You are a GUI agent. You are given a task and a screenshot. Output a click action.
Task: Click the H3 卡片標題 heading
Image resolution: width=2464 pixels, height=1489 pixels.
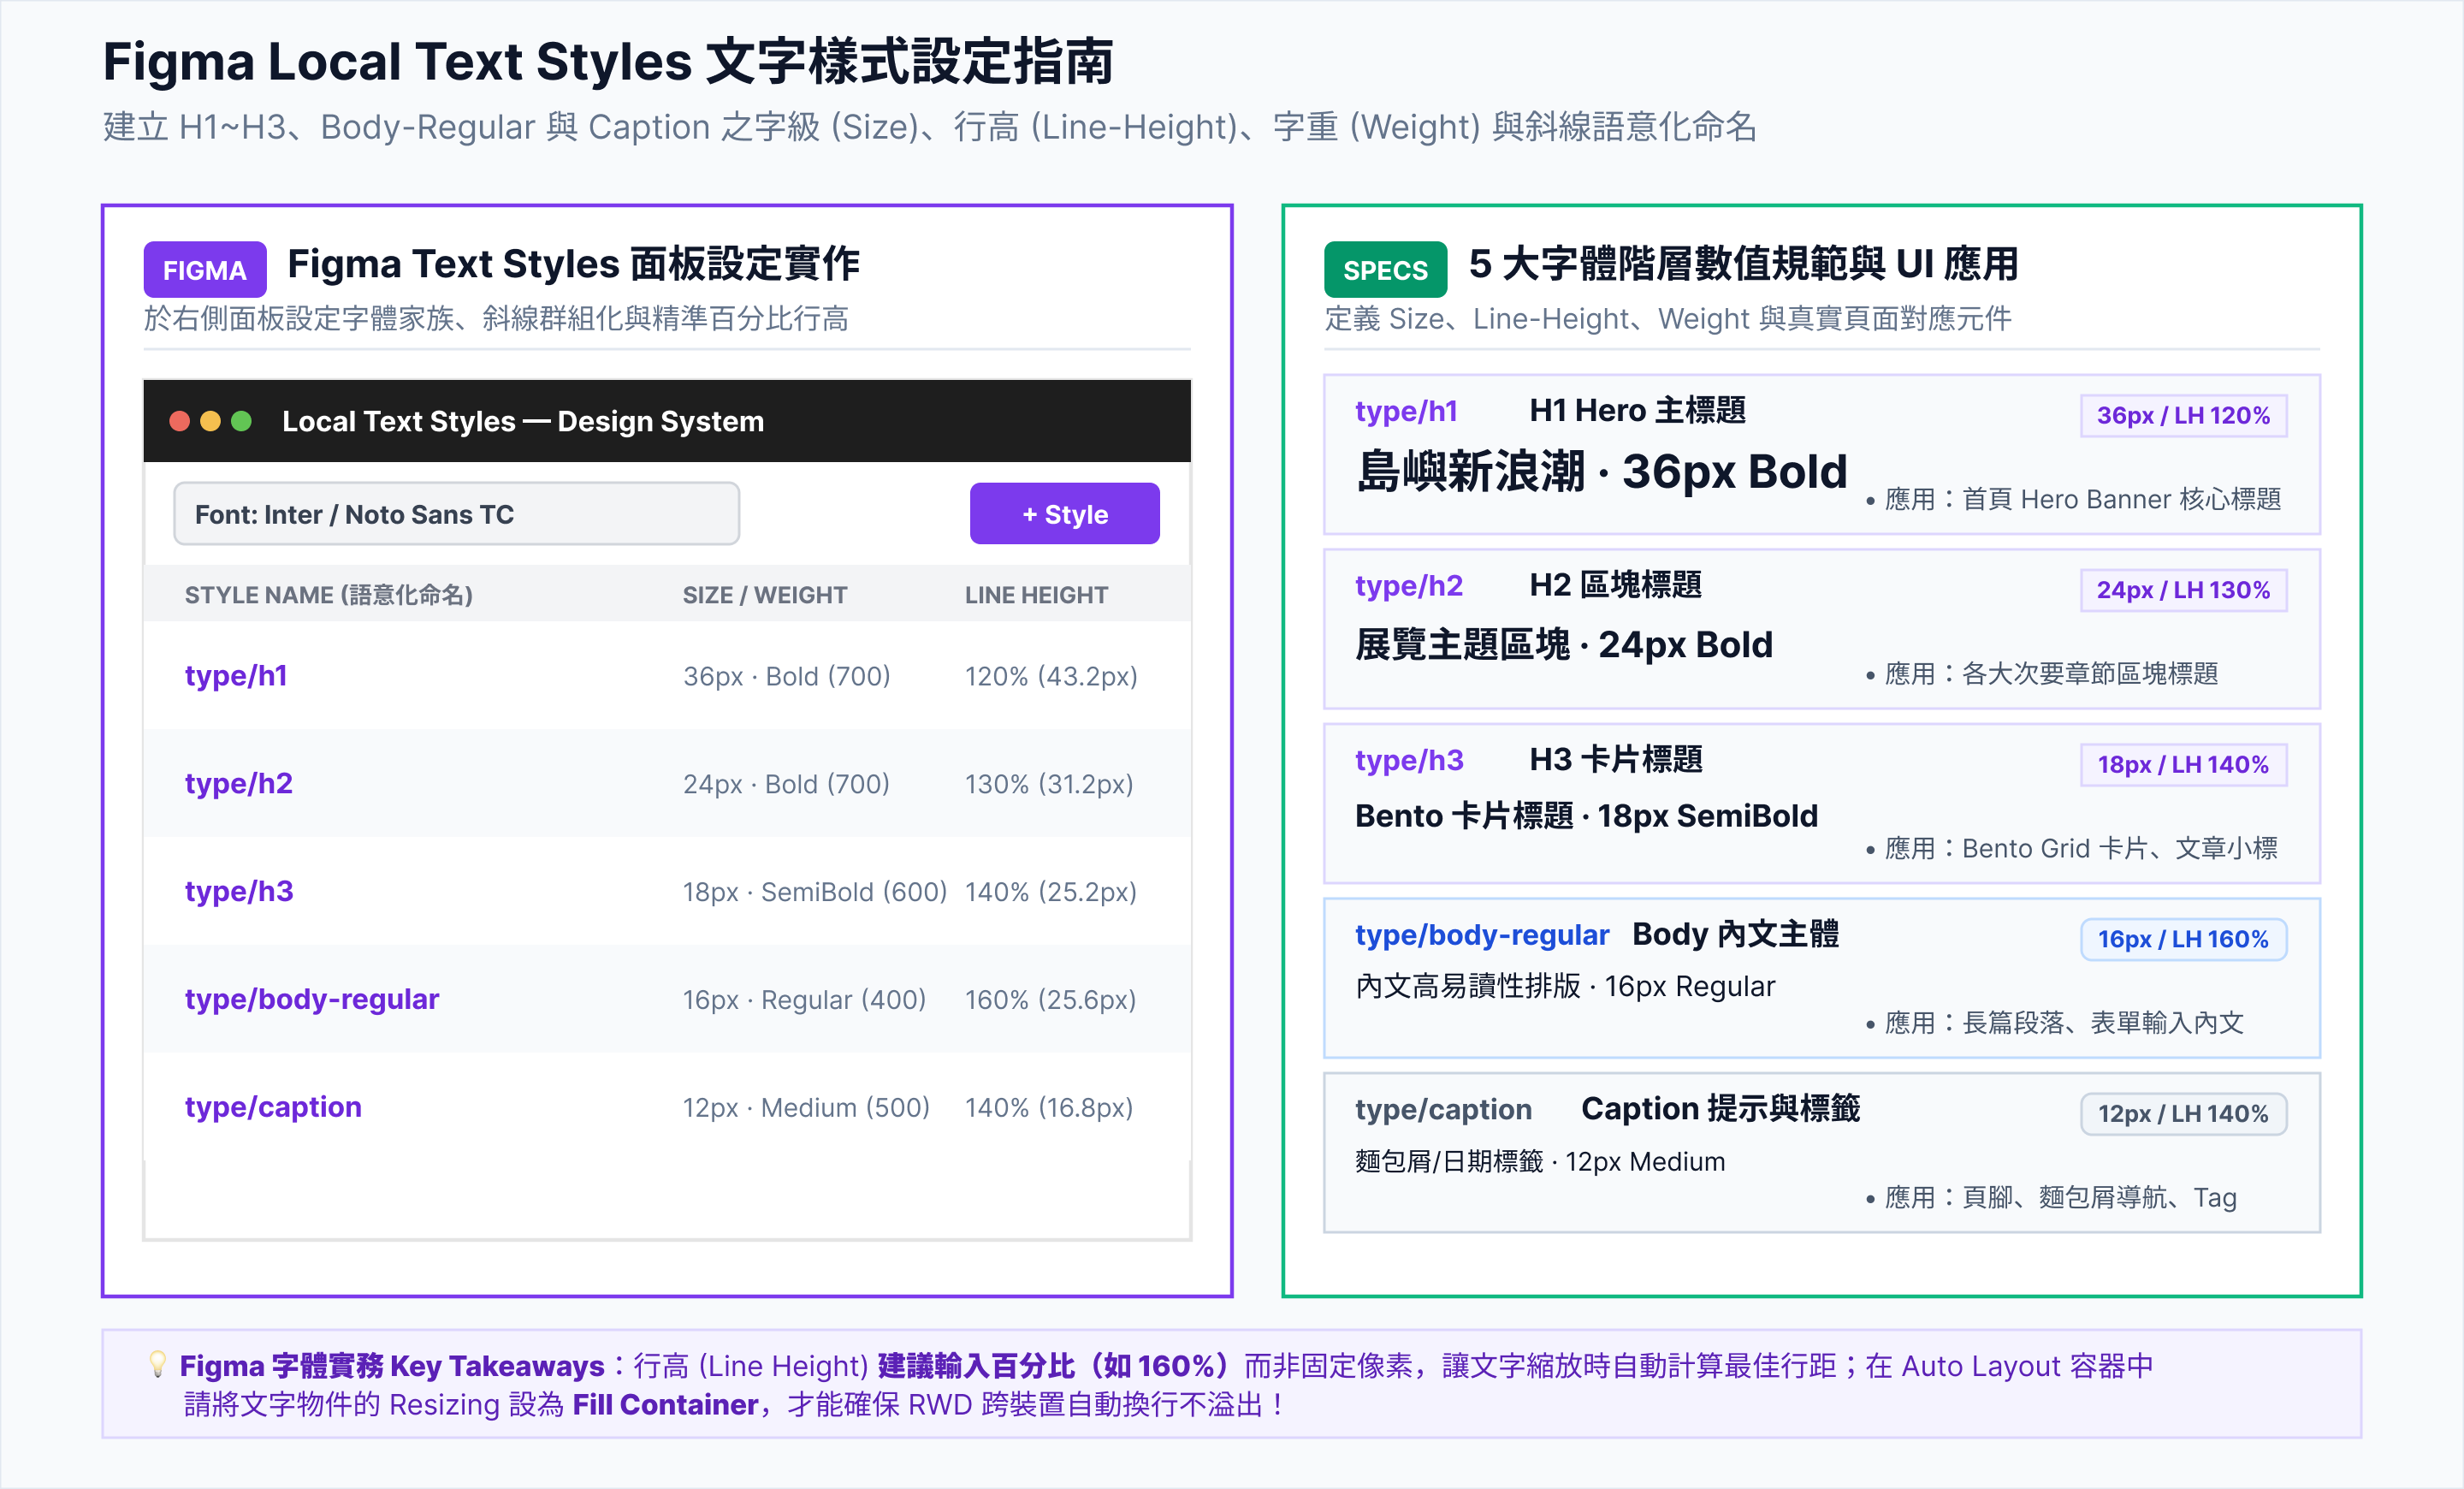1616,760
